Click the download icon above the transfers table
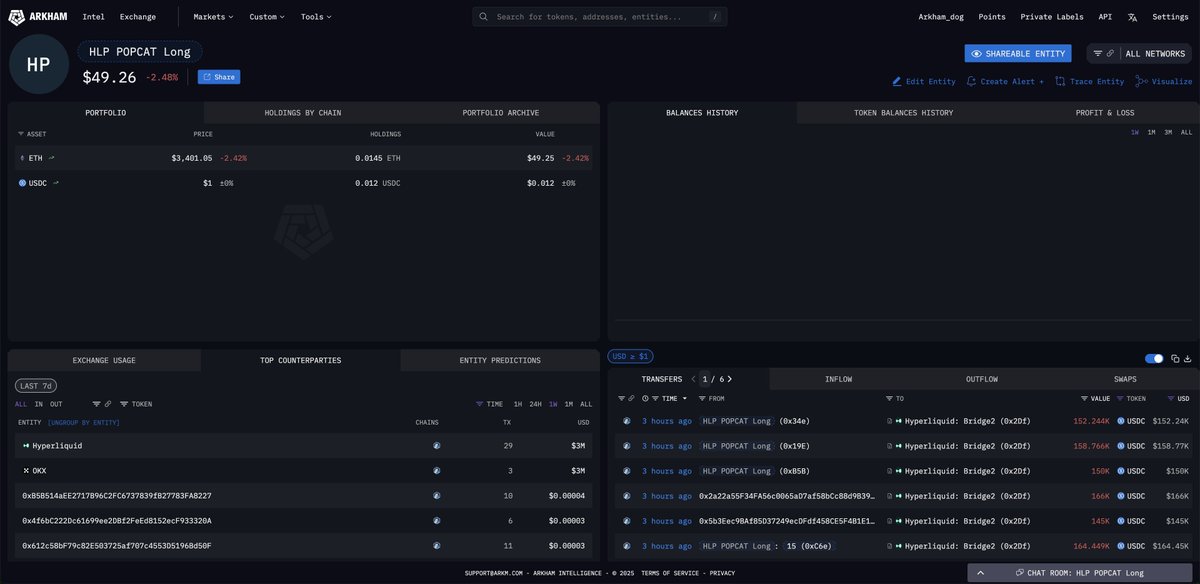The image size is (1200, 584). pos(1188,358)
